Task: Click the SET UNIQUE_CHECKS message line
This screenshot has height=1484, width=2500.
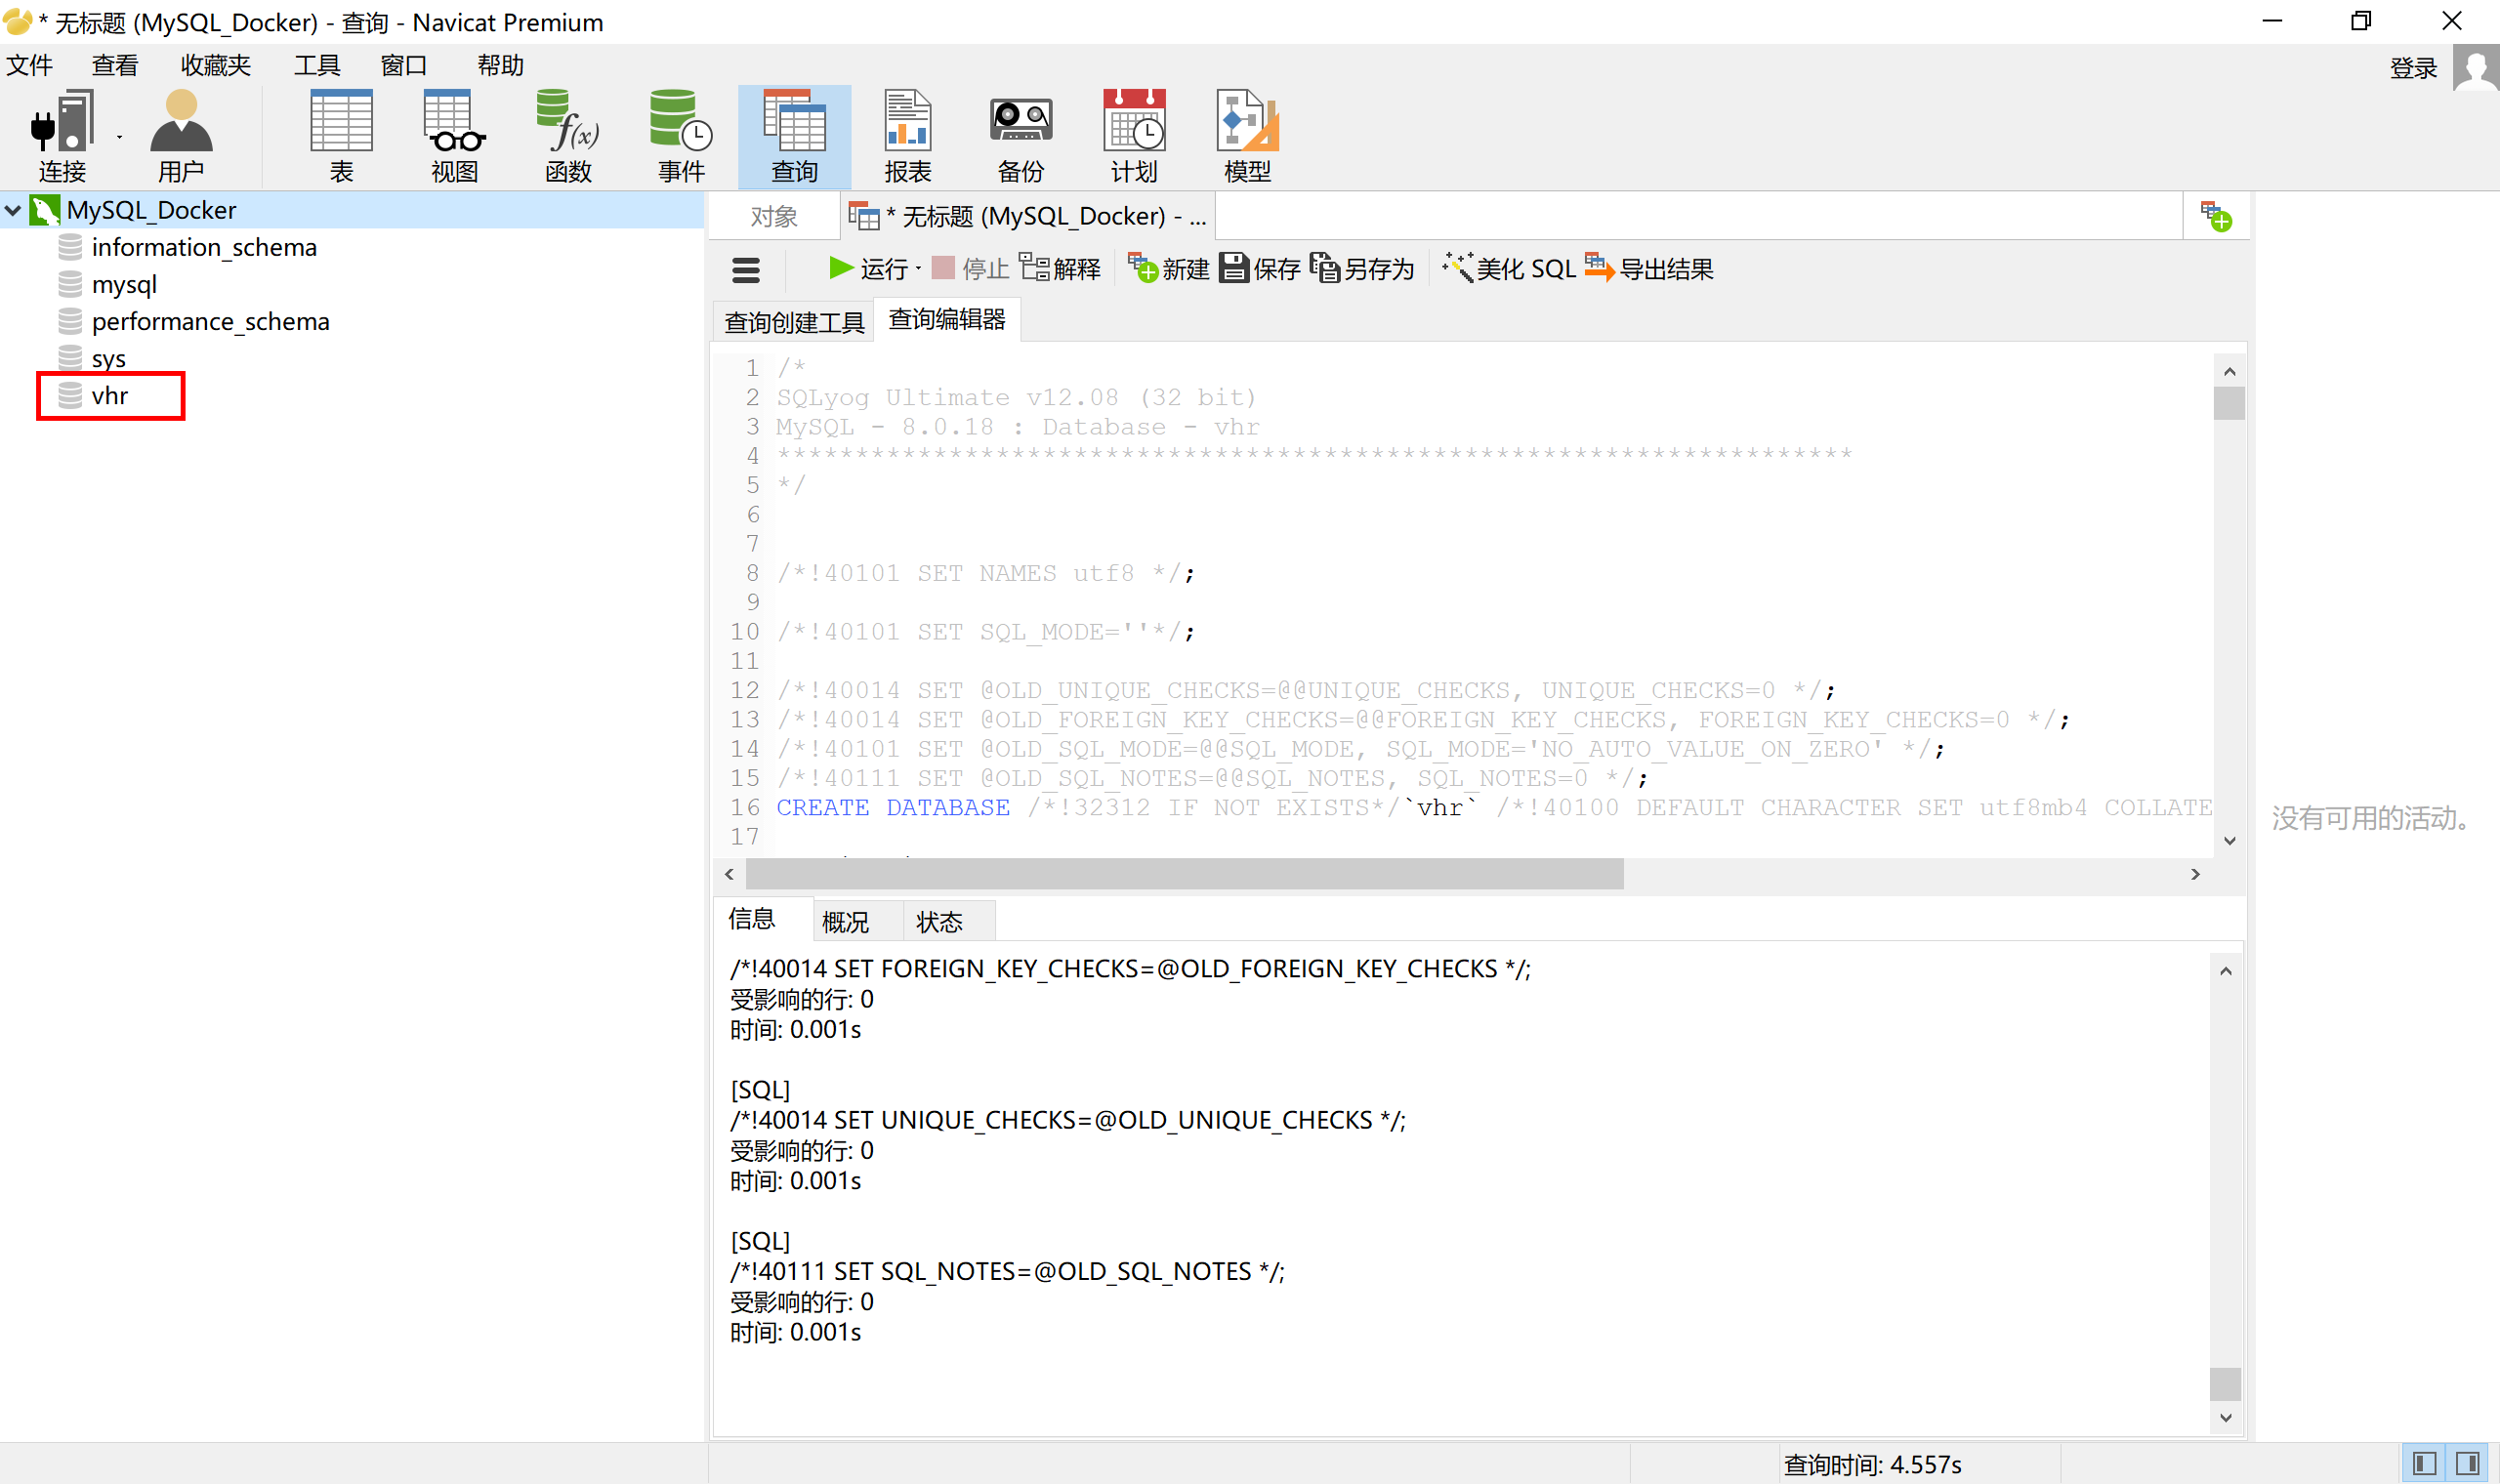Action: [x=1067, y=1120]
